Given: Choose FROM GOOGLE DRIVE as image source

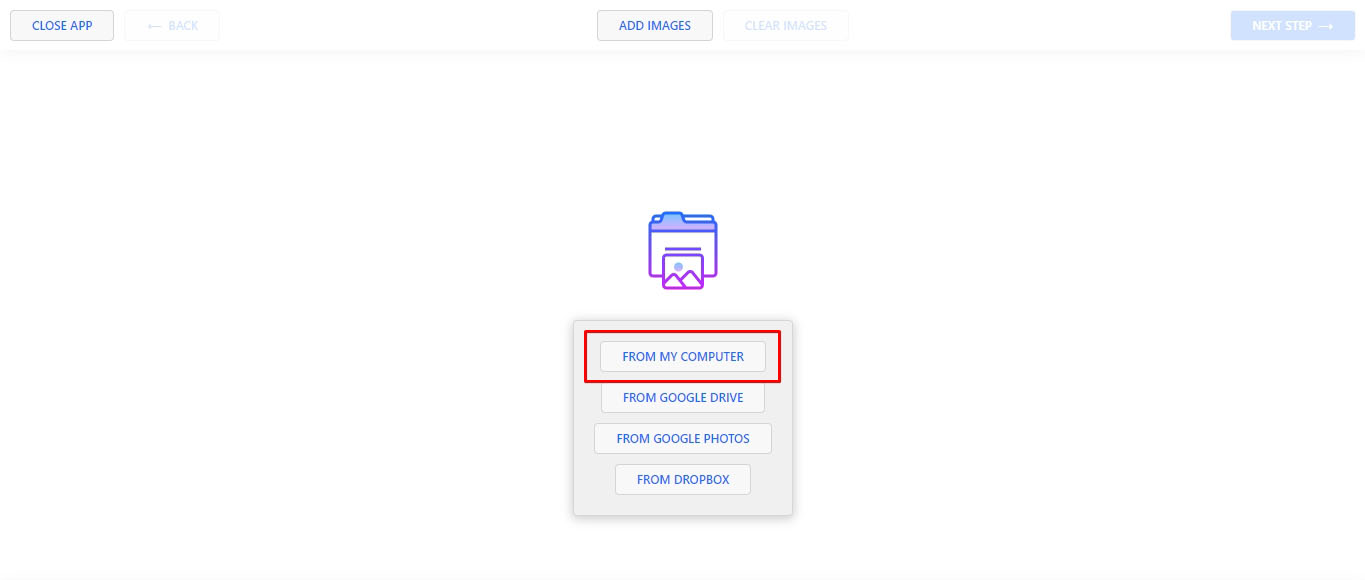Looking at the screenshot, I should tap(683, 397).
